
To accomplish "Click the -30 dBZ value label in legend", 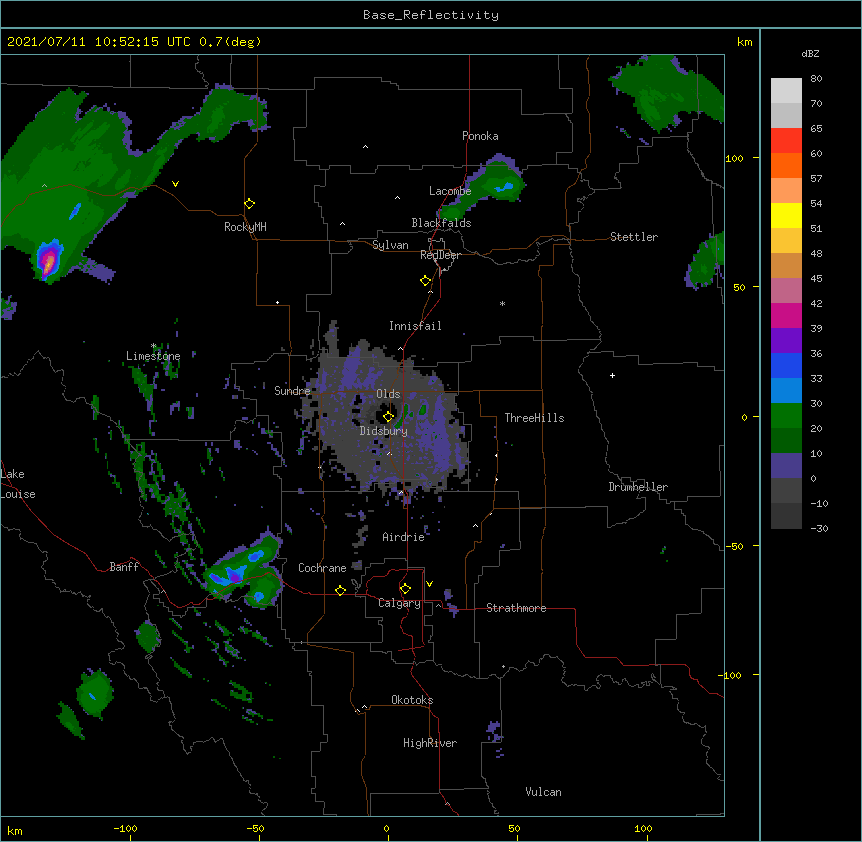I will tap(819, 528).
